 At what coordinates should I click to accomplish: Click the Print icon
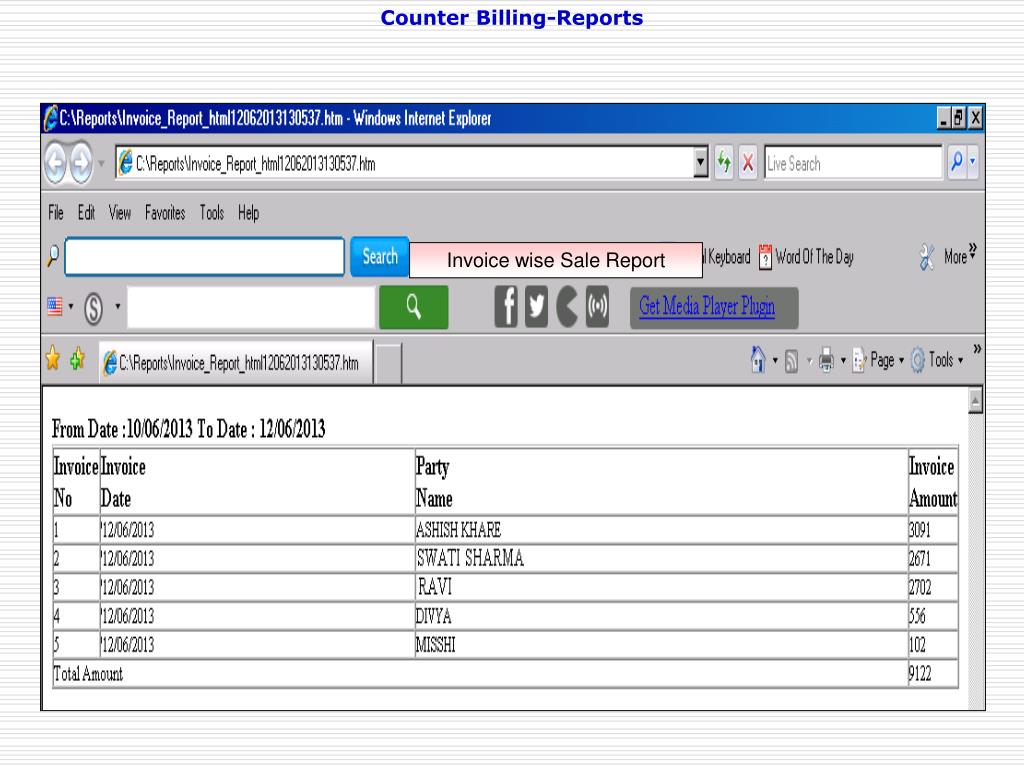point(826,360)
